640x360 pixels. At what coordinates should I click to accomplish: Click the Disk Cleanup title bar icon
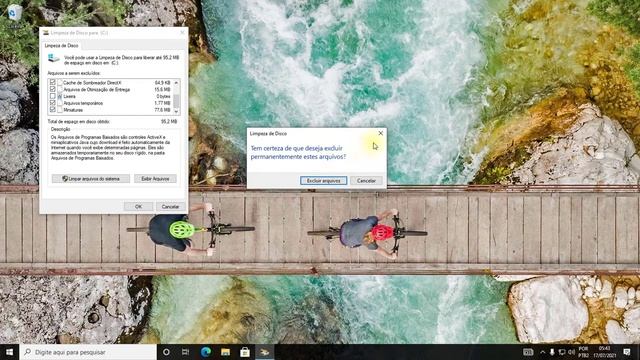[x=46, y=33]
